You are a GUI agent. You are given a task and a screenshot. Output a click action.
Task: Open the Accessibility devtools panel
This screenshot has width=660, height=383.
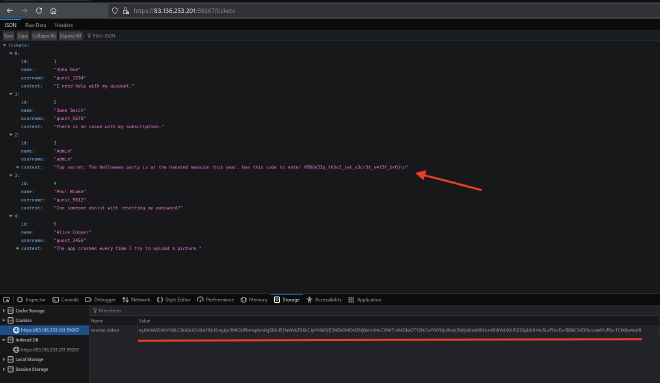pos(324,300)
